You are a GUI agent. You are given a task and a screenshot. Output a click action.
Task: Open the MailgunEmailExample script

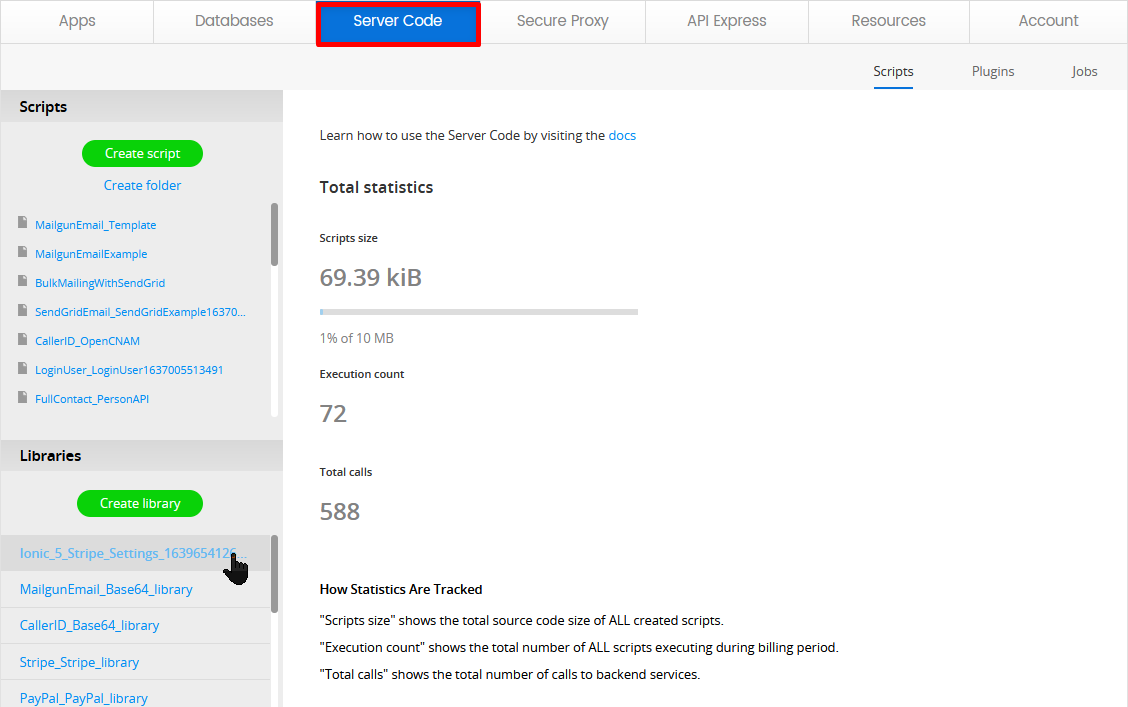click(91, 254)
